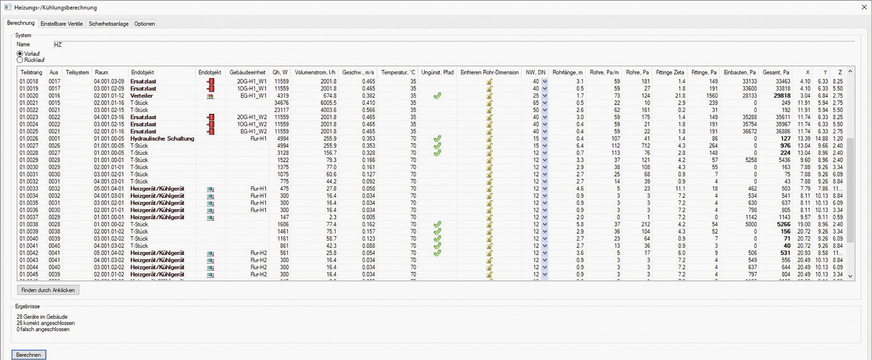Select the Vorlauf radio button

[x=20, y=53]
